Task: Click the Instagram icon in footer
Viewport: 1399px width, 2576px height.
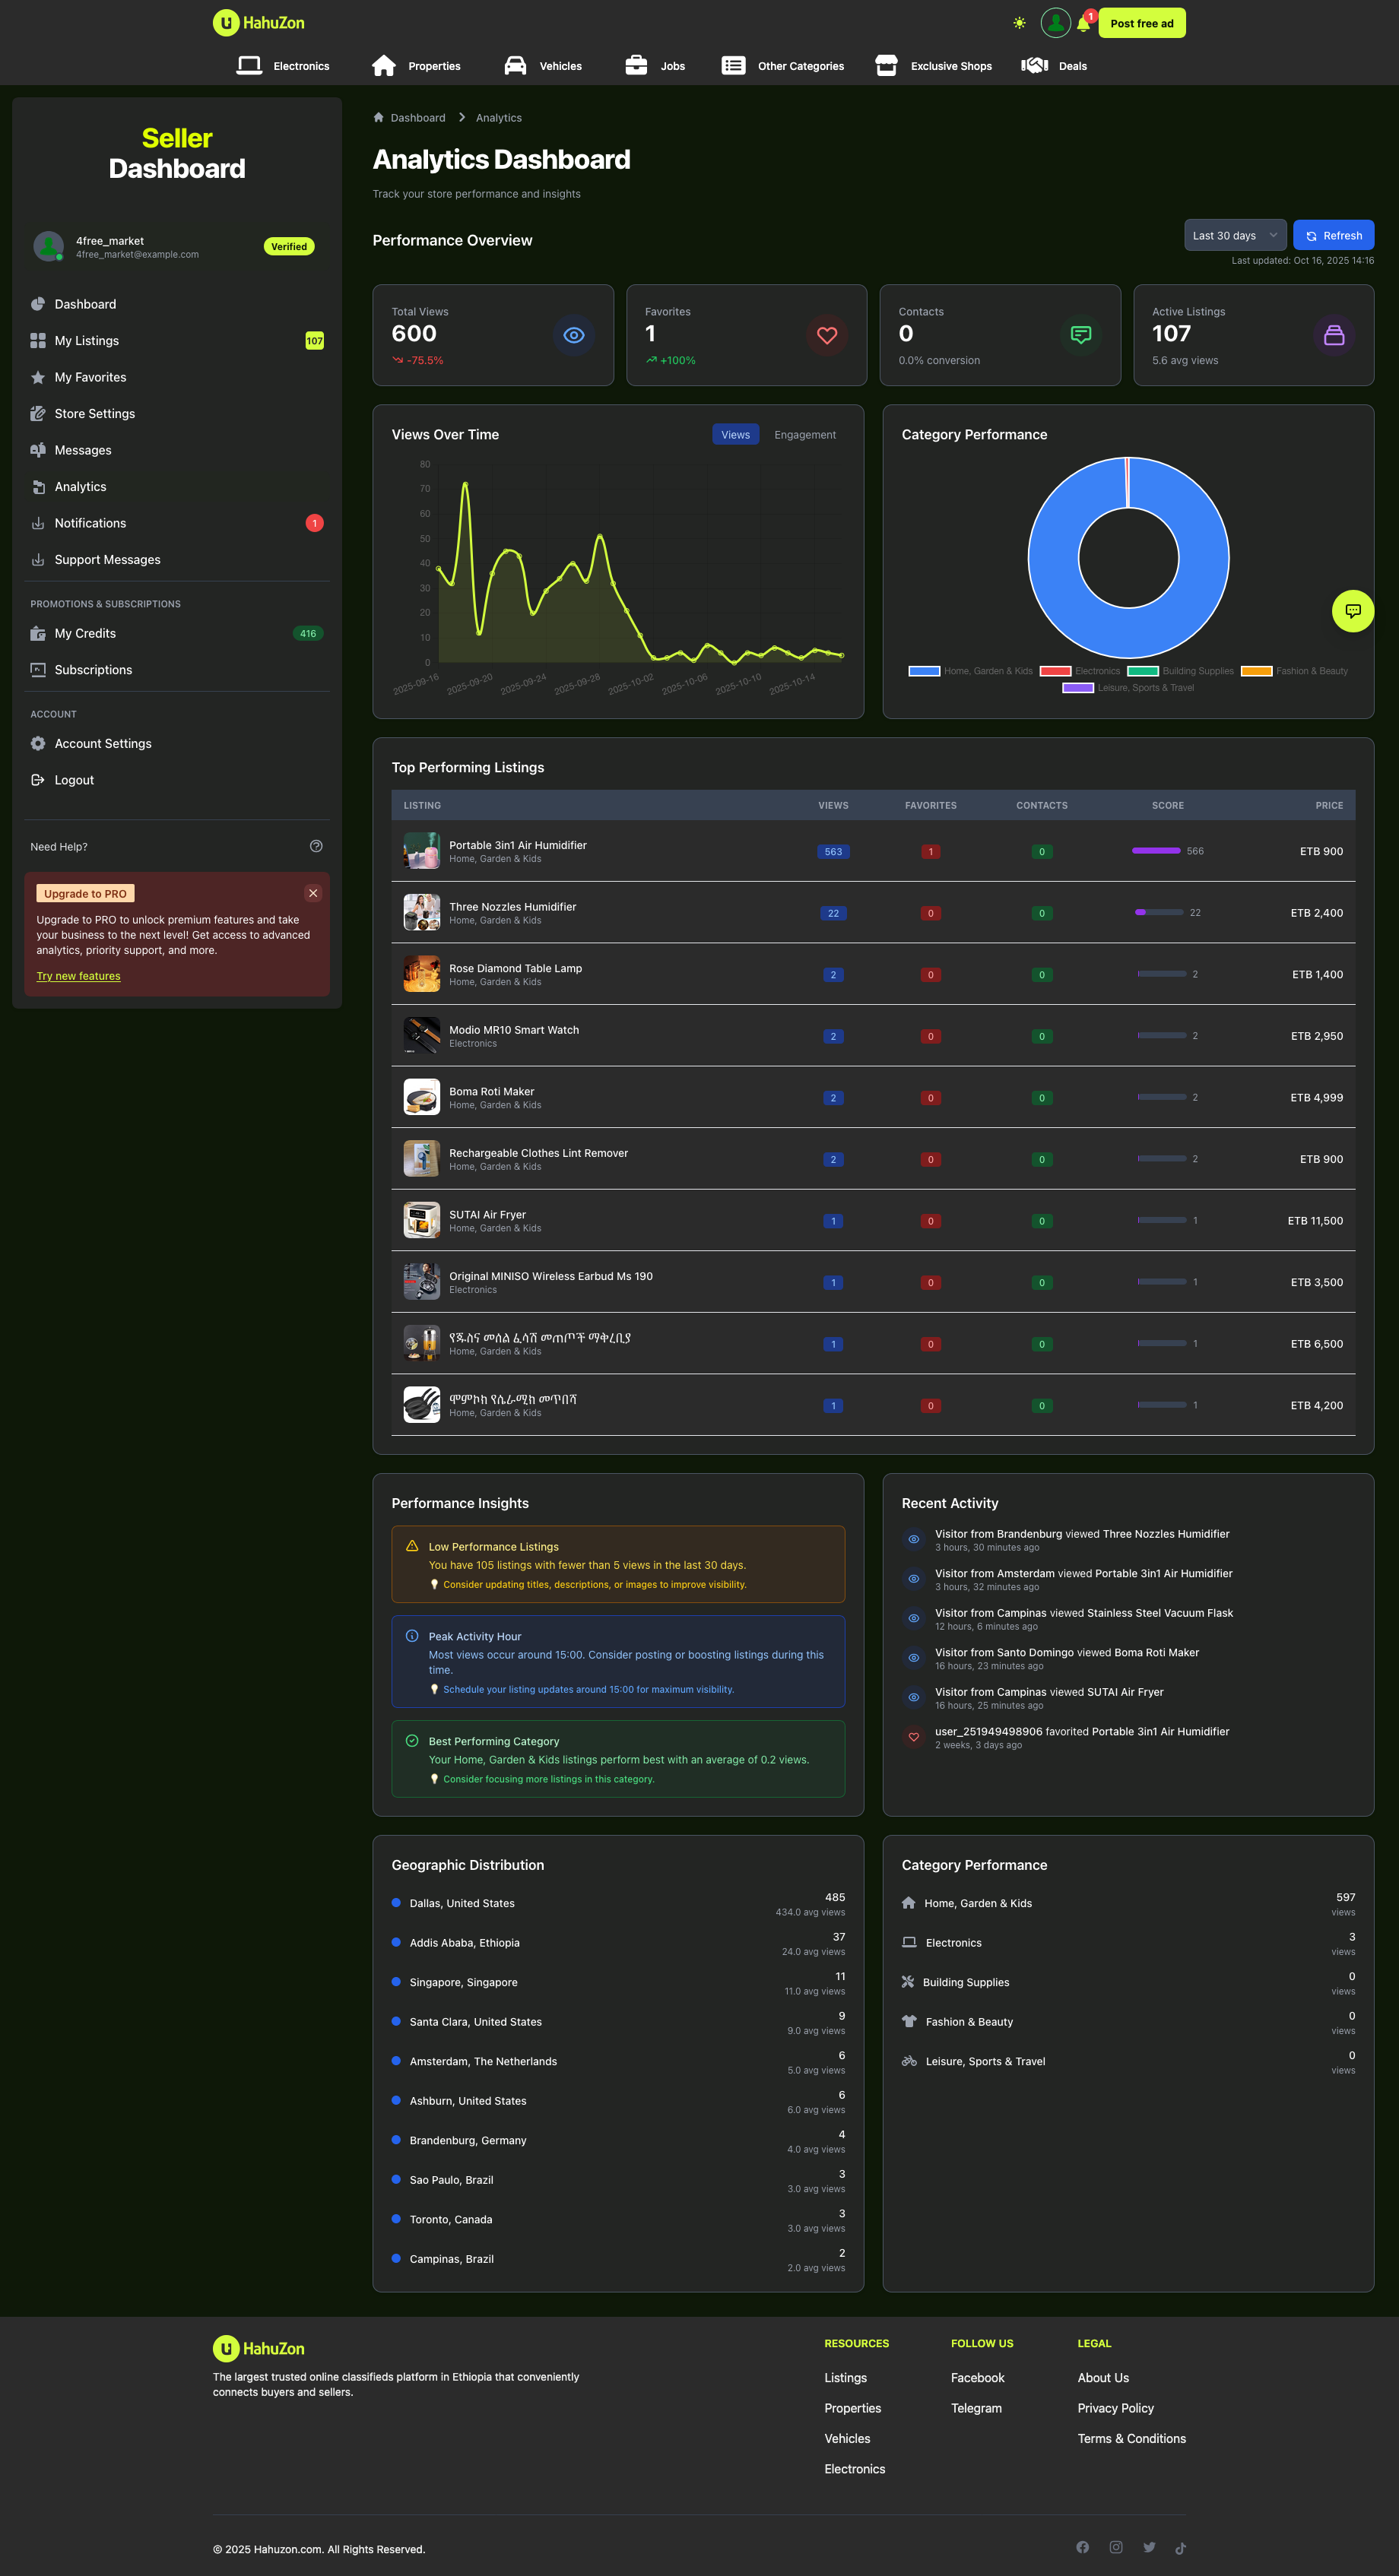Action: [1116, 2547]
